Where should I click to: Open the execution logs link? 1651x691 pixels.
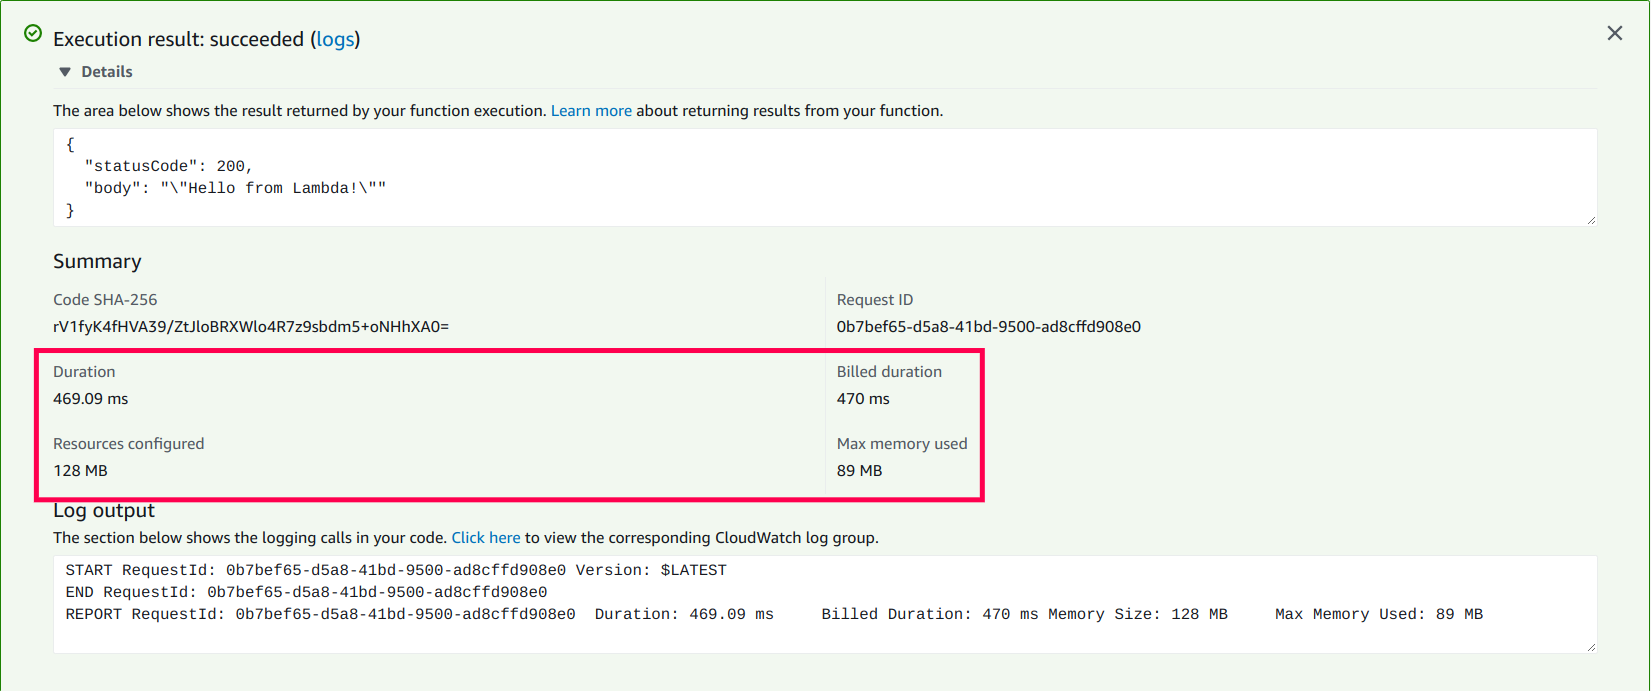click(334, 39)
